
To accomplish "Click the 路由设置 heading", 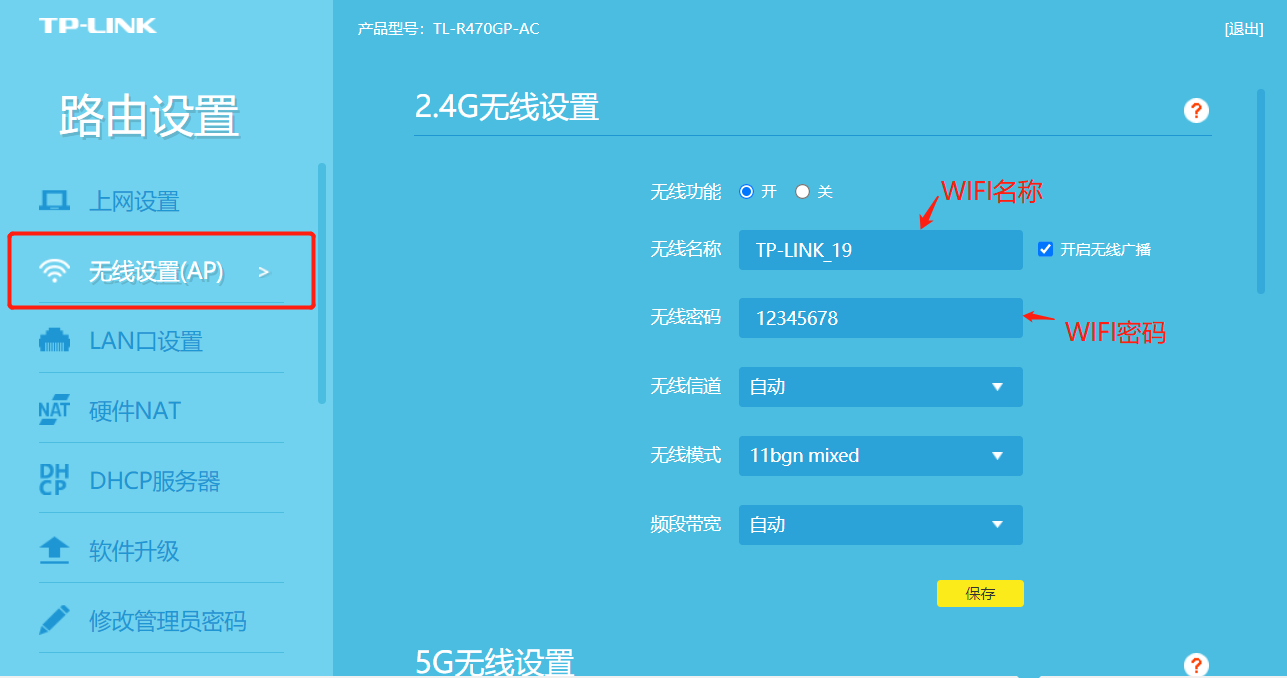I will click(149, 117).
